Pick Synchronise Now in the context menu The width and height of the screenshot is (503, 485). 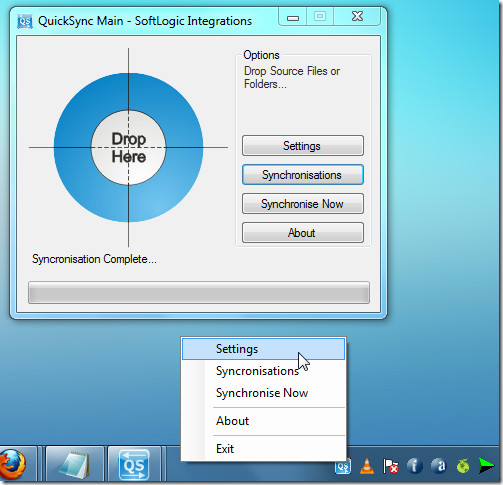pos(263,393)
